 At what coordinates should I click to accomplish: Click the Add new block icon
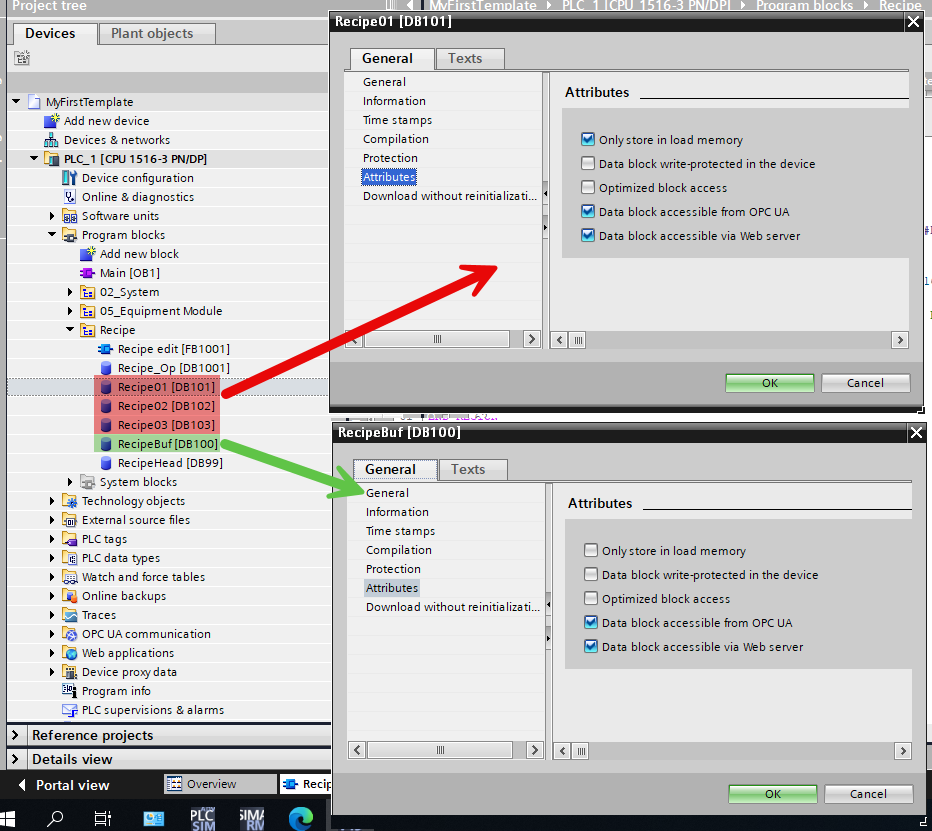tap(87, 254)
